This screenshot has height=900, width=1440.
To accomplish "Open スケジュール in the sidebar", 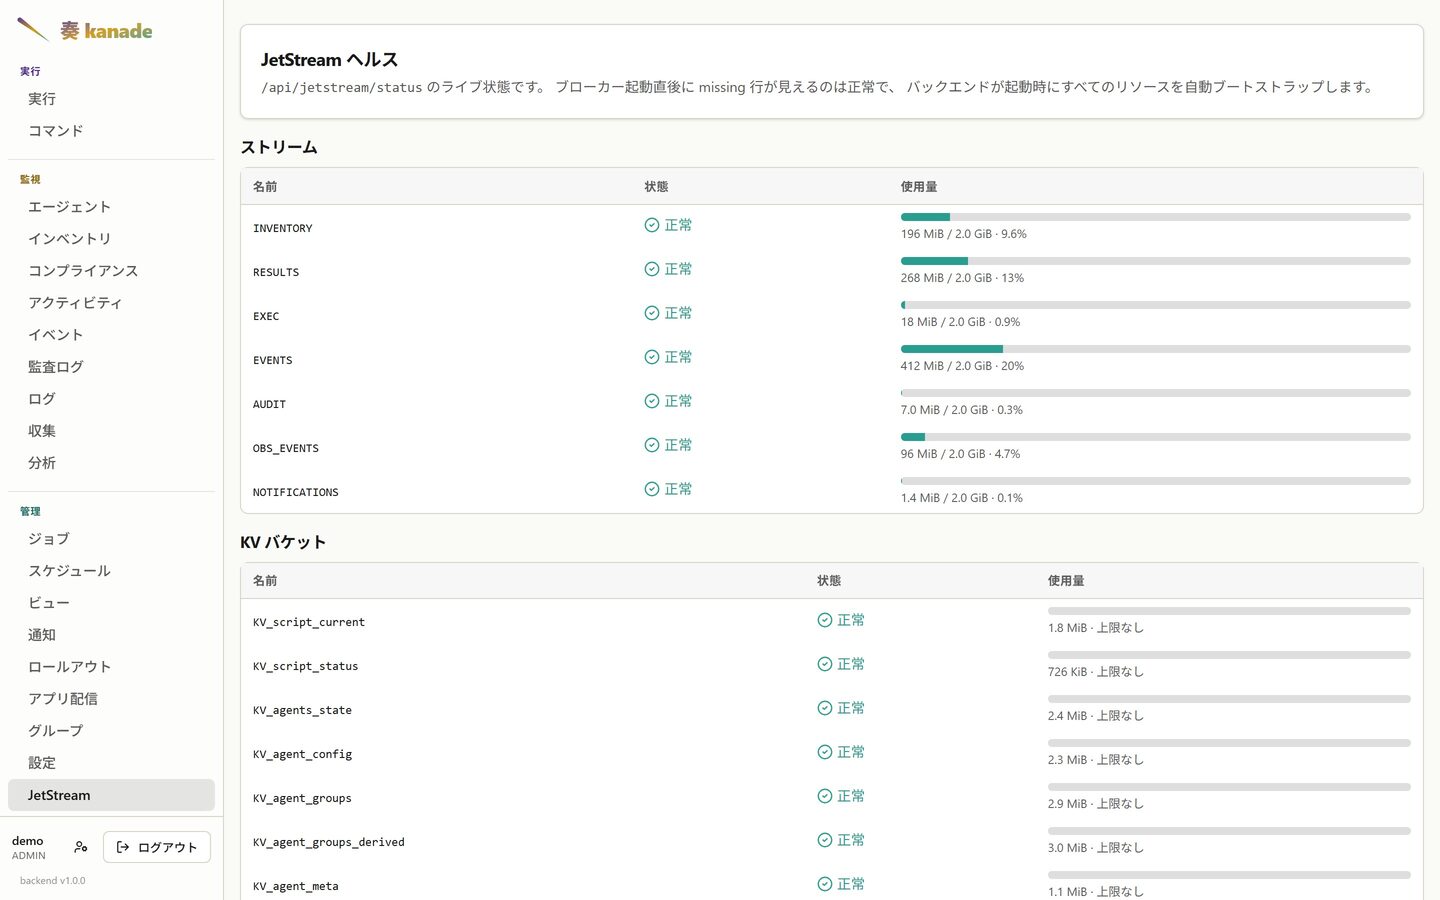I will point(111,571).
